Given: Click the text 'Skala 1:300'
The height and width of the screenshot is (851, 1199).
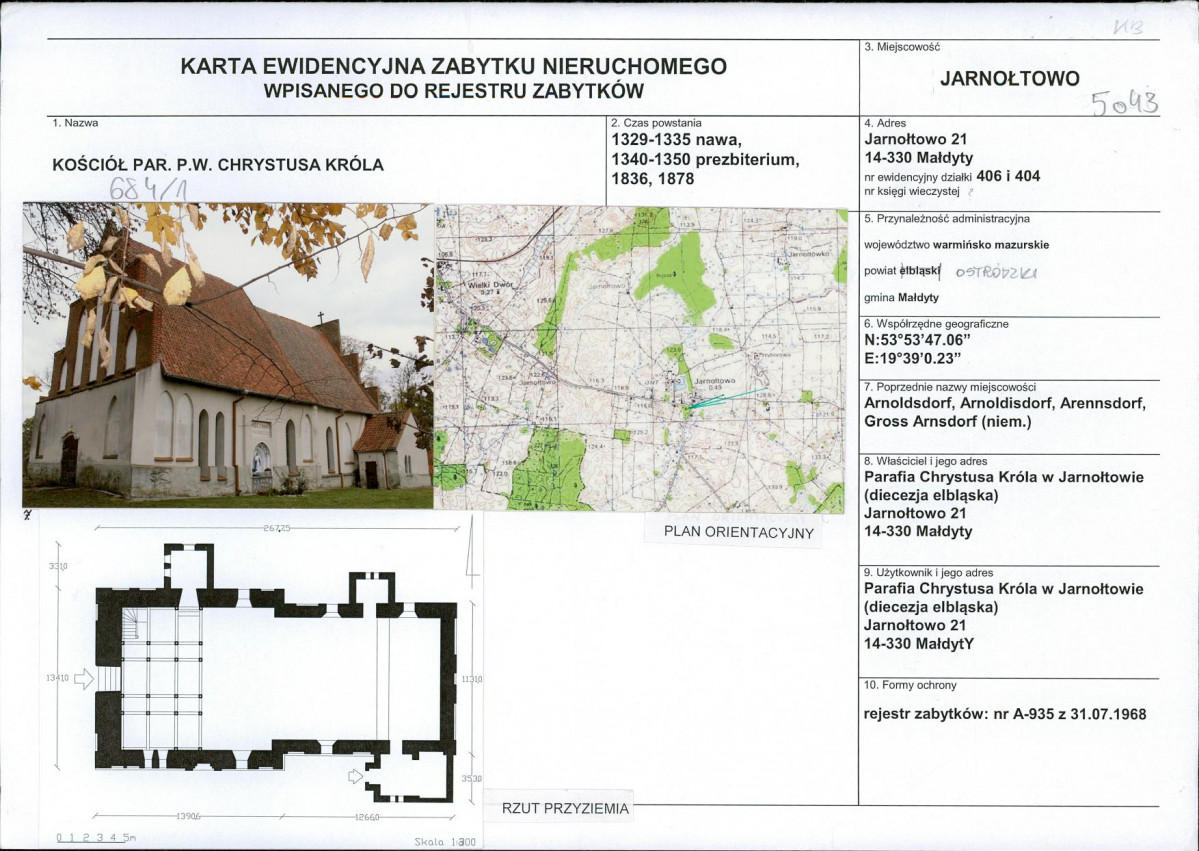Looking at the screenshot, I should (445, 842).
